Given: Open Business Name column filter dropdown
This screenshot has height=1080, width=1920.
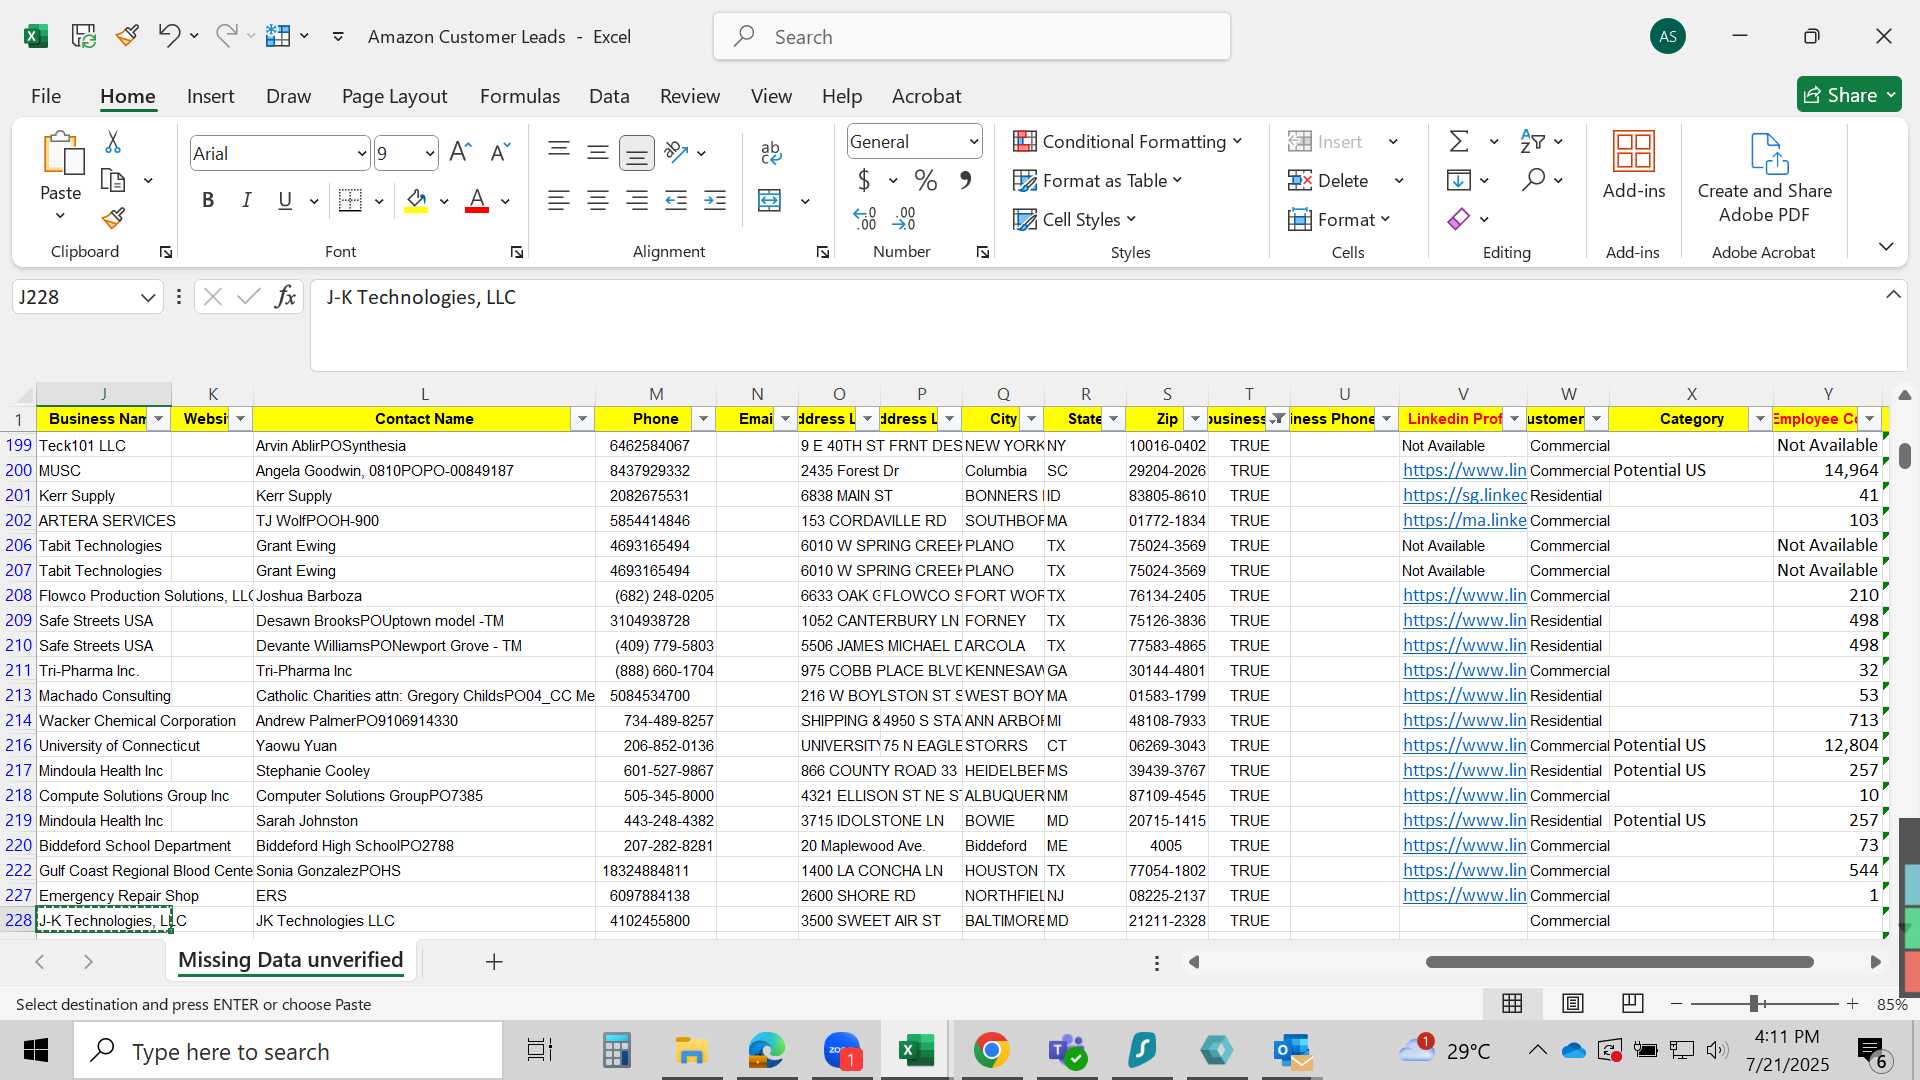Looking at the screenshot, I should click(x=158, y=418).
